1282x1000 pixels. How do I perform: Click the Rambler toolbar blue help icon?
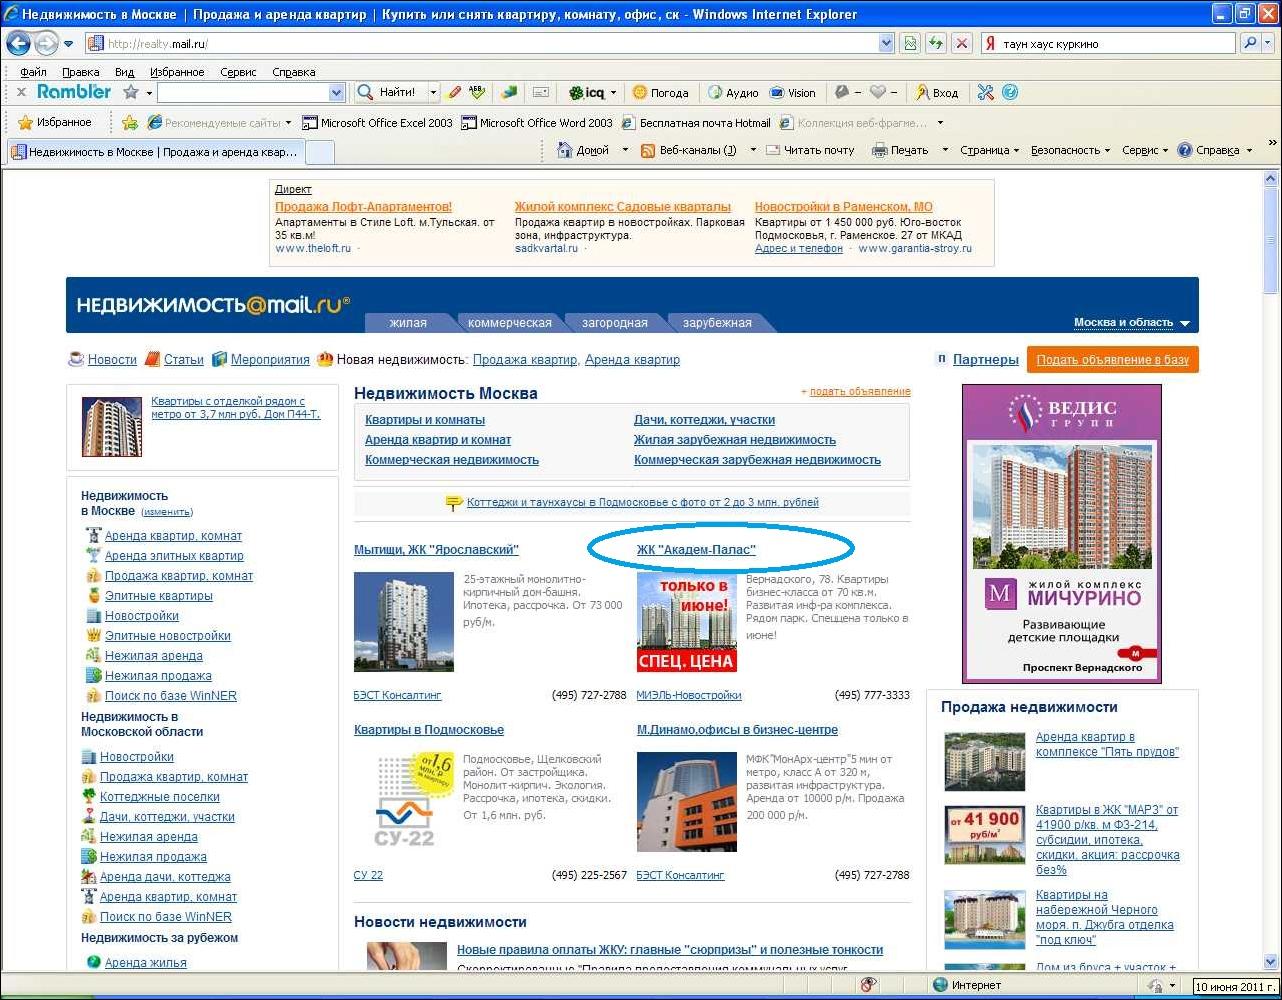click(1010, 92)
